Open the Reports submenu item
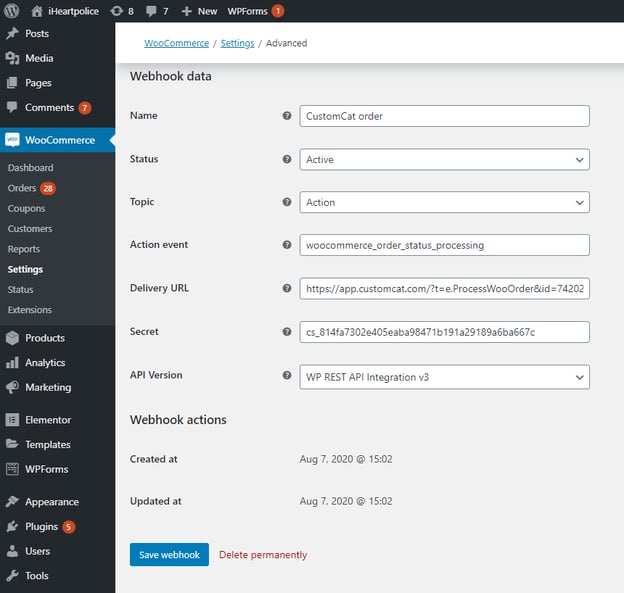Image resolution: width=624 pixels, height=593 pixels. point(24,249)
